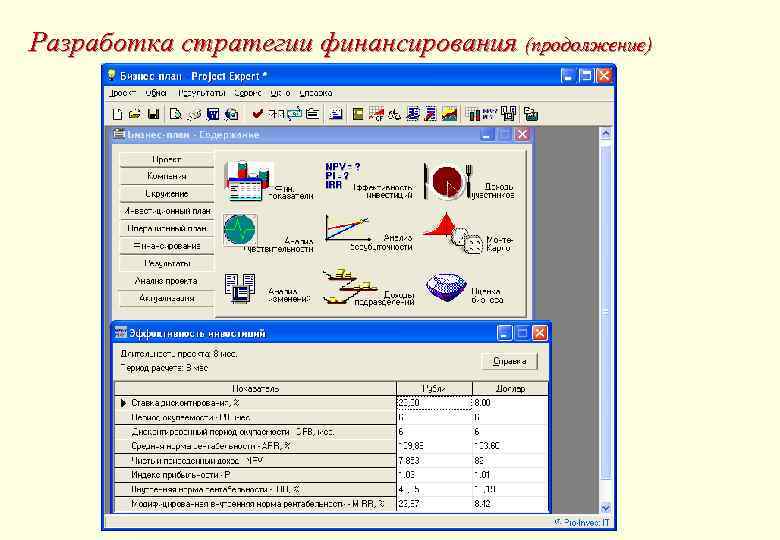780x540 pixels.
Task: Open the sensitivity analysis green pulse icon
Action: coord(269,234)
